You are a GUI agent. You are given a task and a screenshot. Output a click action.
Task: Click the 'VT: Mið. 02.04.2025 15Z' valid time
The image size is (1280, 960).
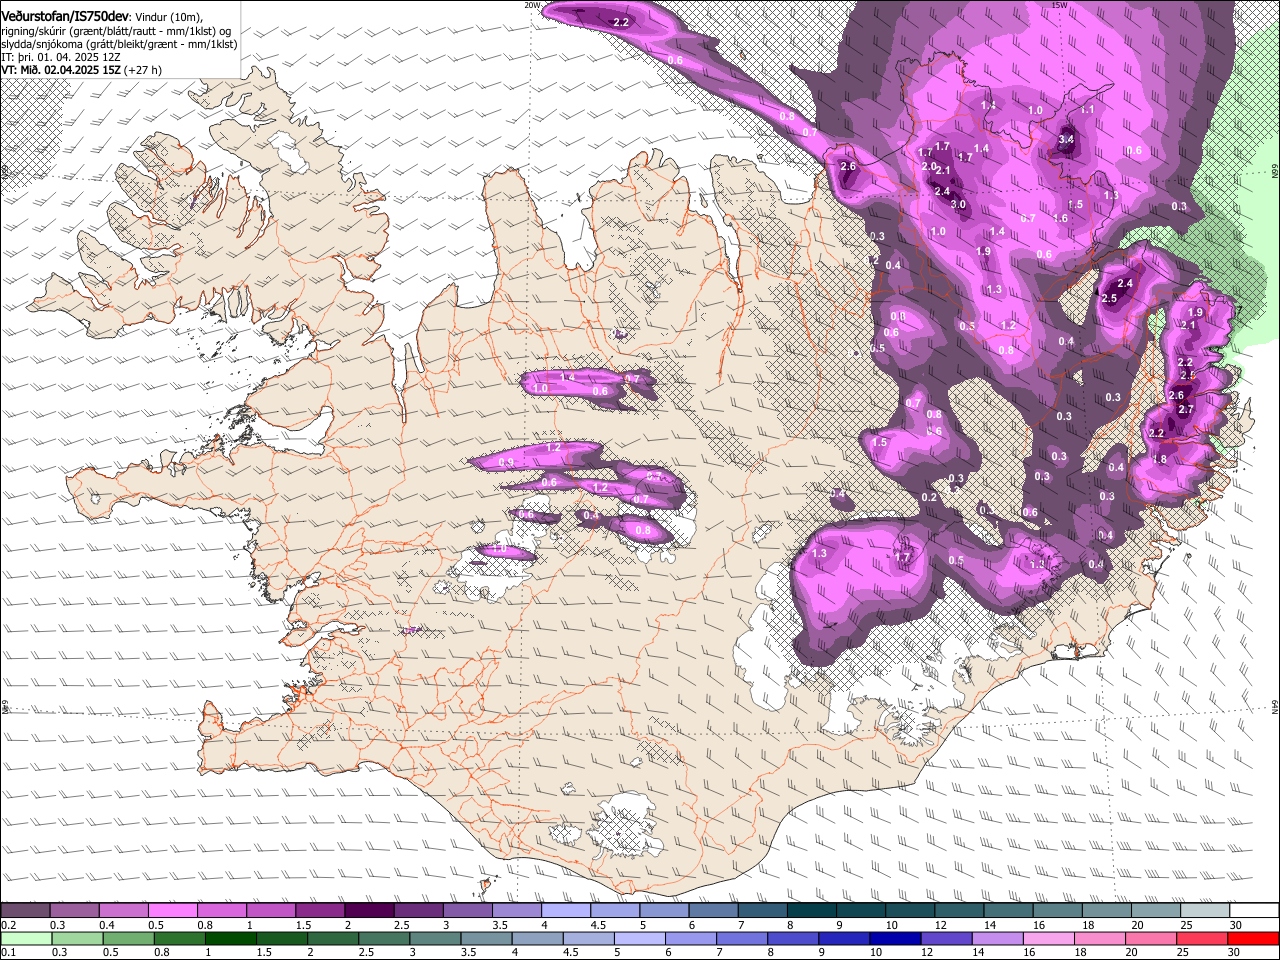61,70
